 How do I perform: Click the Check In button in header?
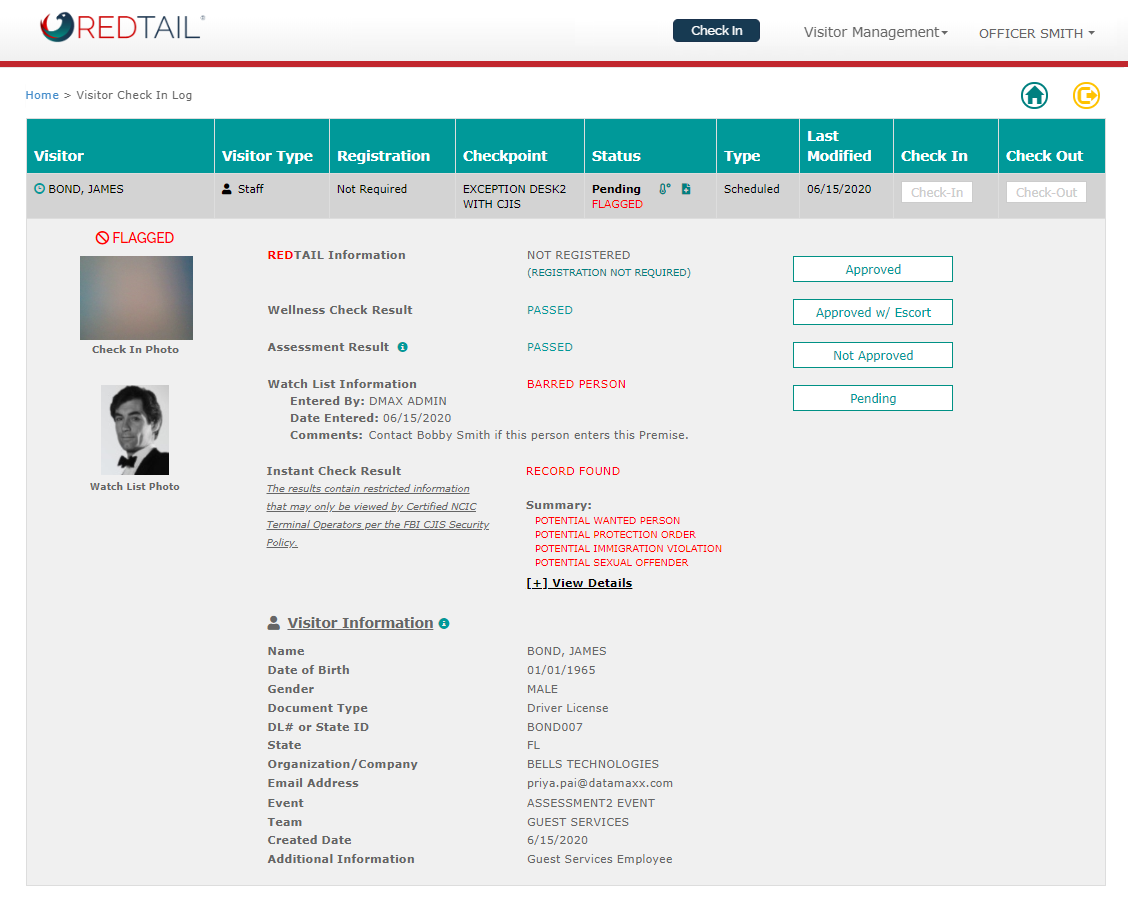tap(717, 31)
